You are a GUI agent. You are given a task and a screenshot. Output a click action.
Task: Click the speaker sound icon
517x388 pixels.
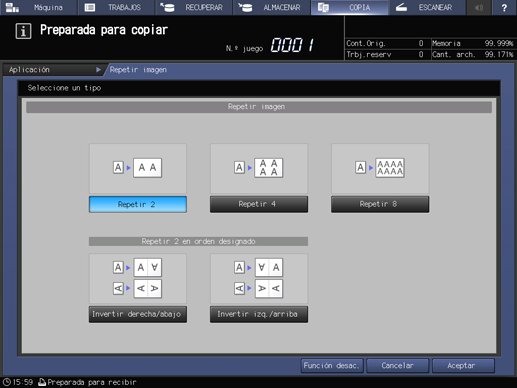coord(479,7)
